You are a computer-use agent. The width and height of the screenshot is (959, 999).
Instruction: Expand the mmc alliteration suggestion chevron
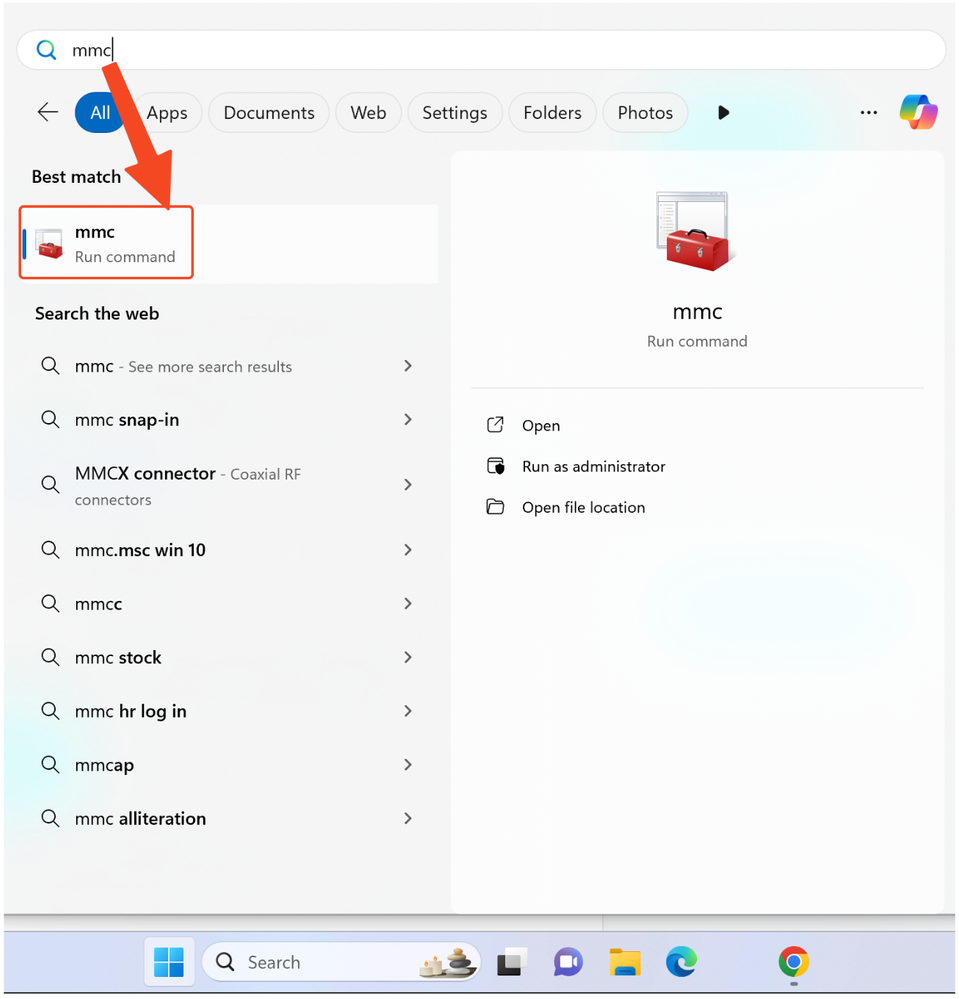point(408,818)
